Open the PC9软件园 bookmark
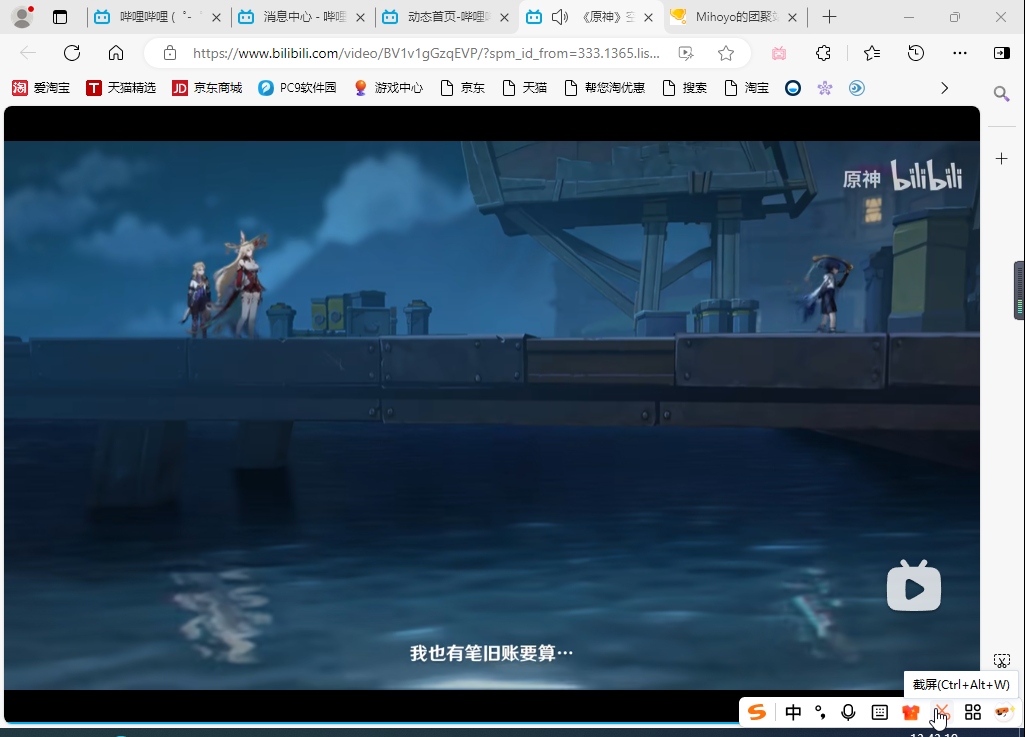1025x737 pixels. pyautogui.click(x=297, y=88)
